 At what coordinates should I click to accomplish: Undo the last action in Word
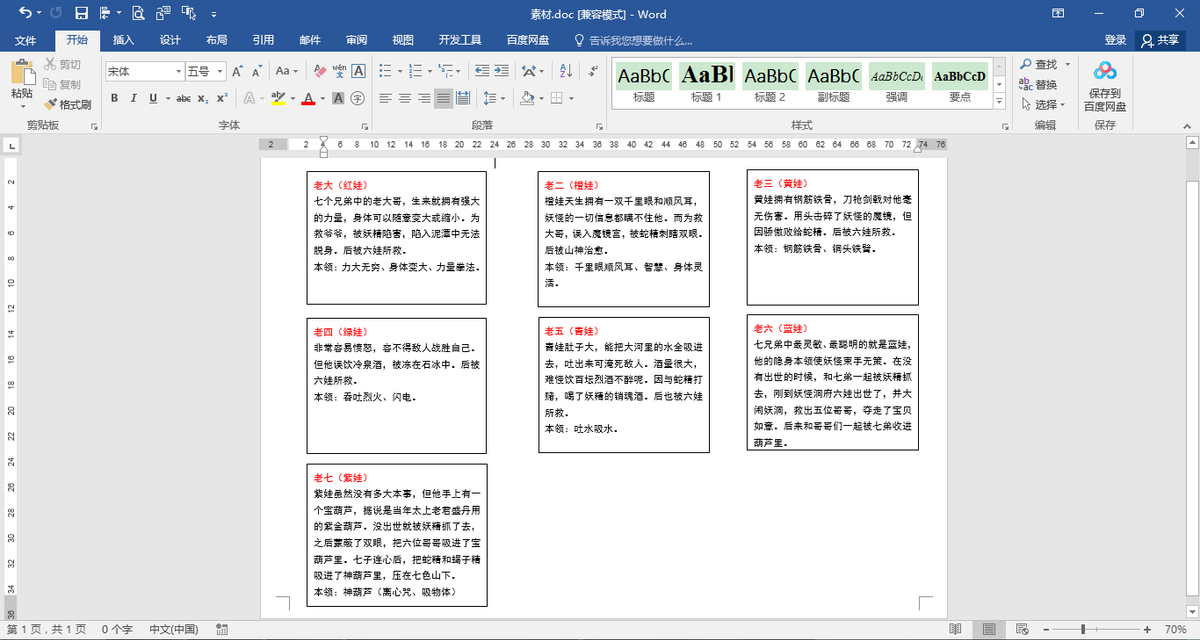click(24, 13)
